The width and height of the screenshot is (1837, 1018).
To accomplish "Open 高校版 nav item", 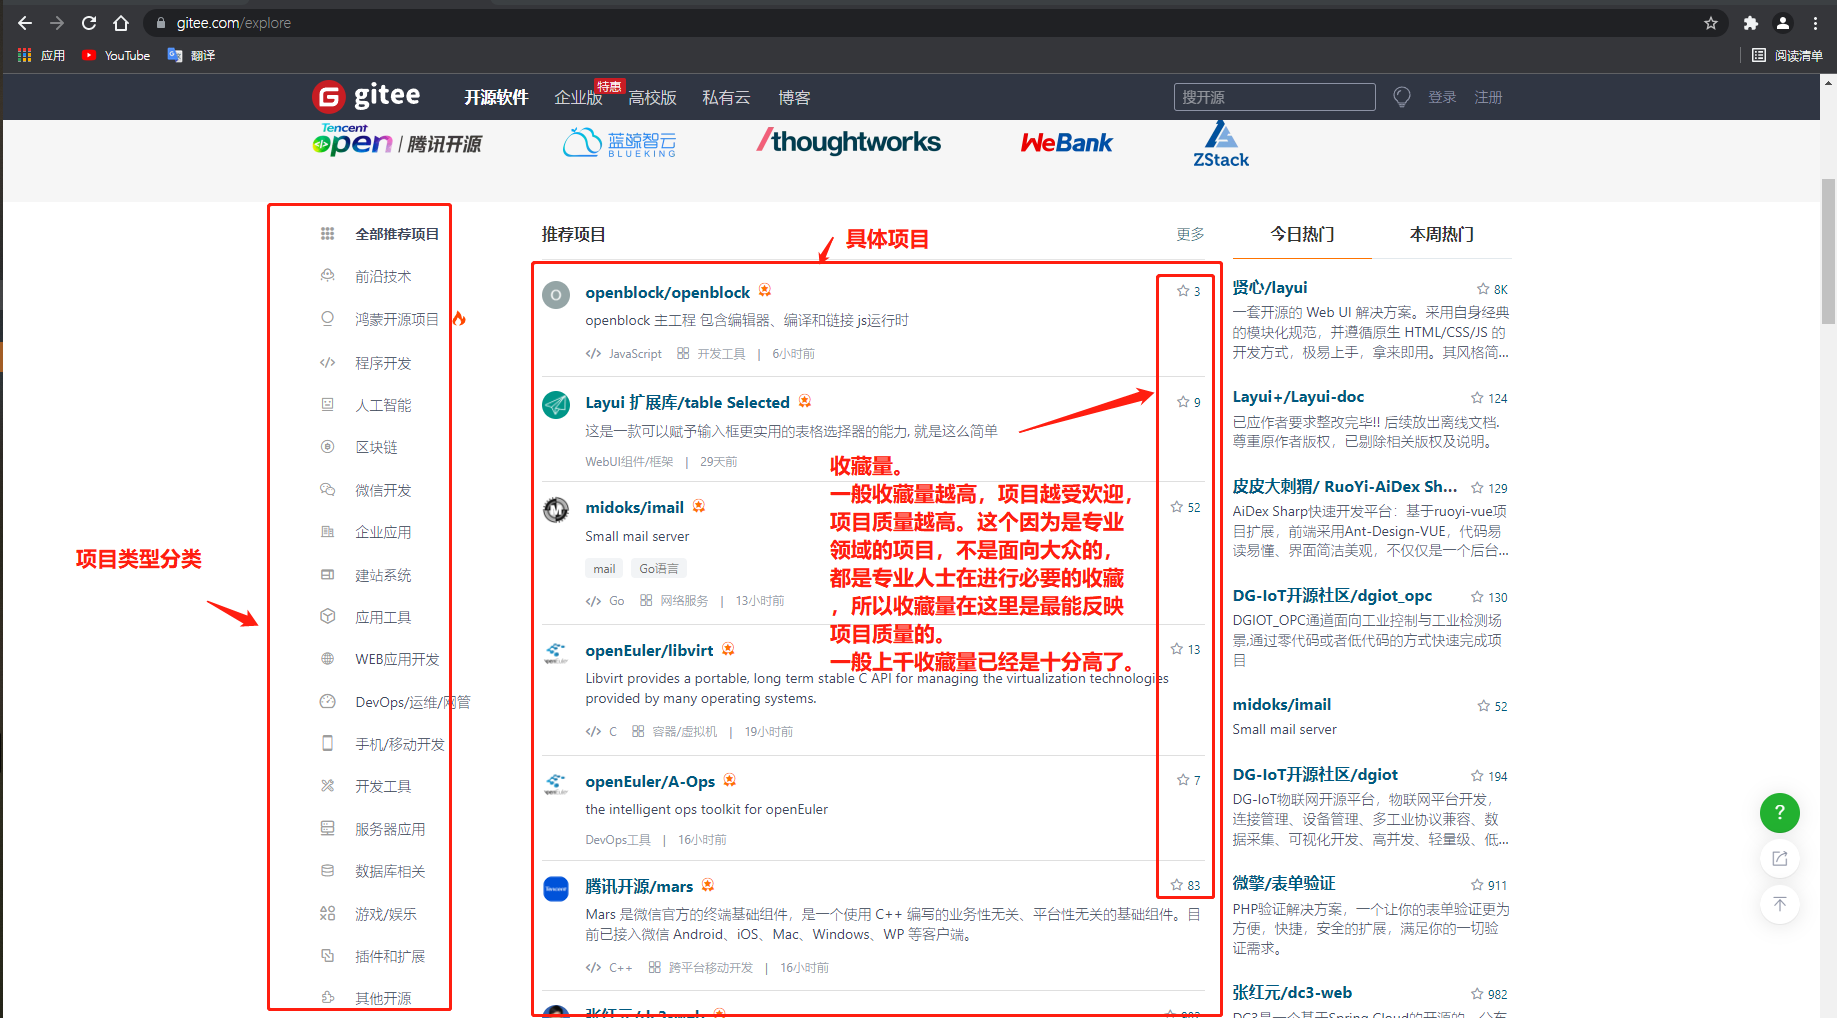I will pyautogui.click(x=653, y=97).
